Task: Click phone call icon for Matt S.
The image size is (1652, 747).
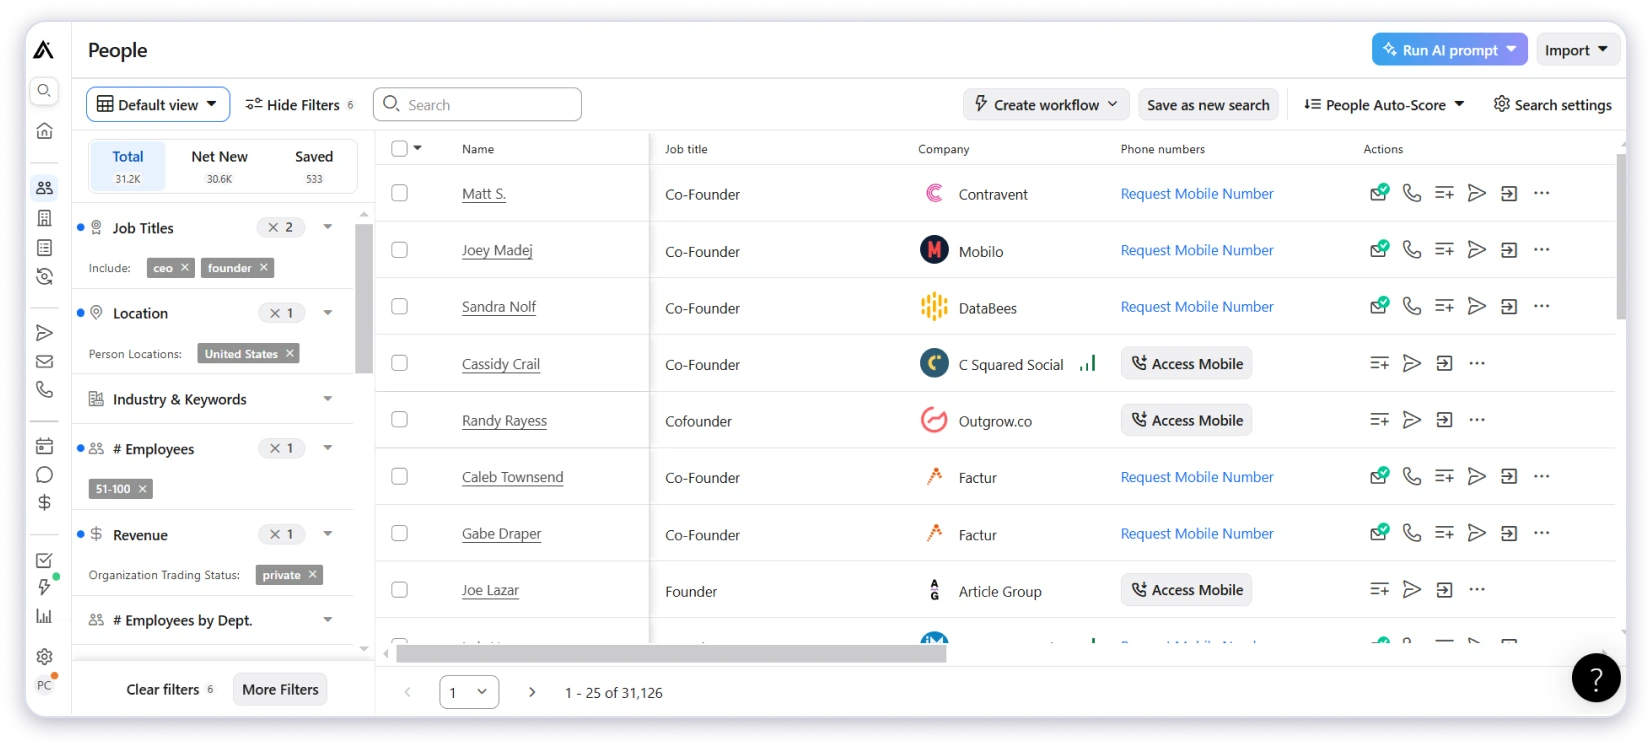Action: (x=1411, y=194)
